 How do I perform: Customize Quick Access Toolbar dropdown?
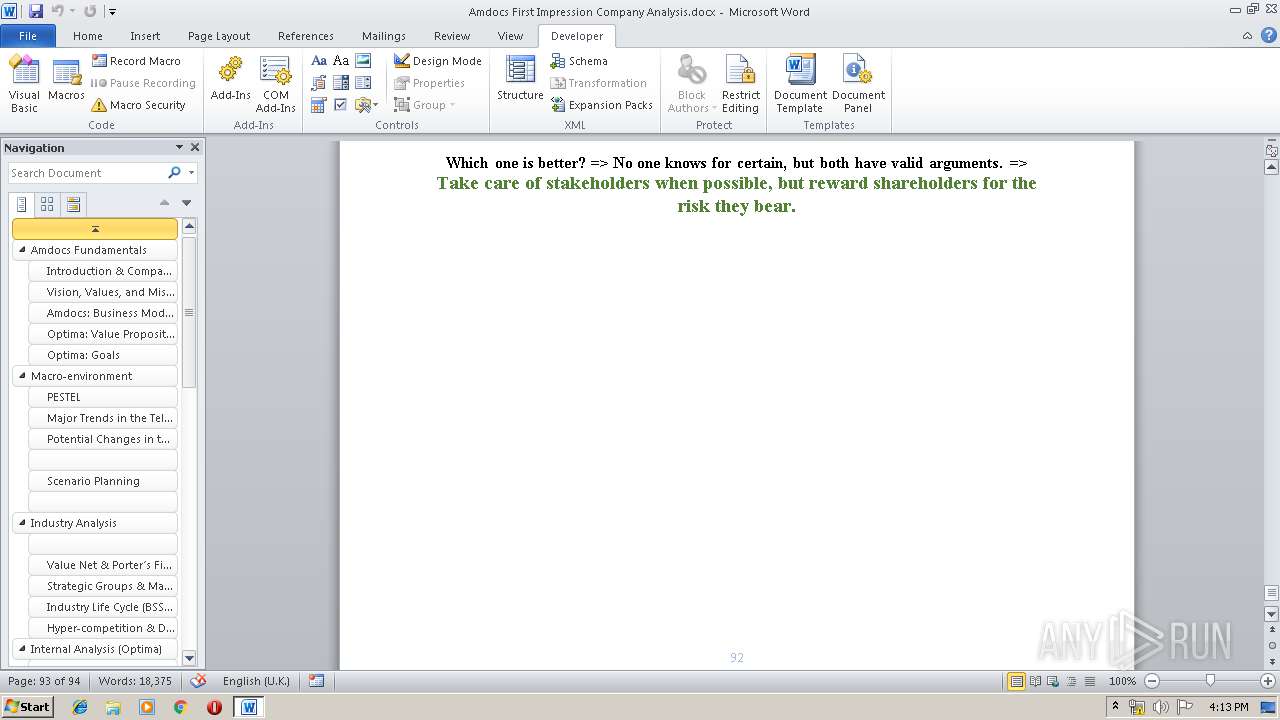[112, 12]
